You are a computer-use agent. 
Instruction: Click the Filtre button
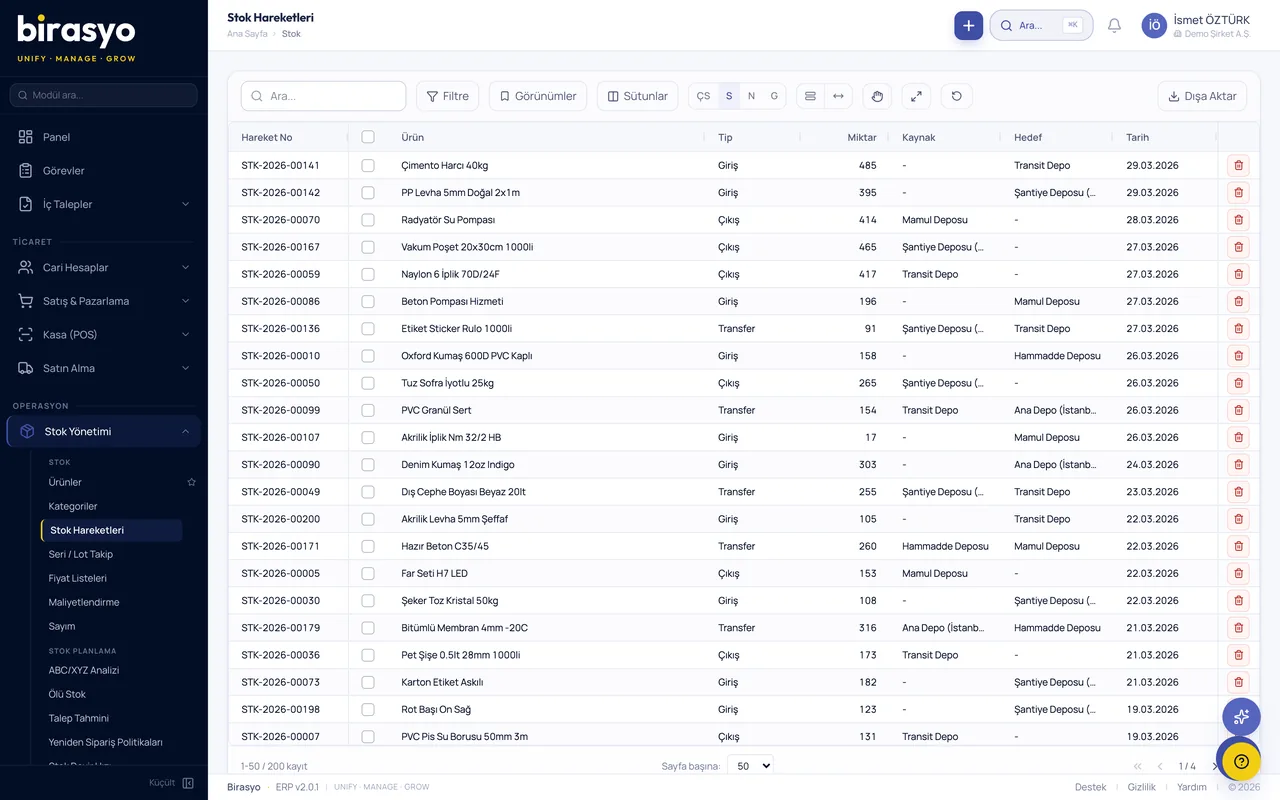click(447, 96)
